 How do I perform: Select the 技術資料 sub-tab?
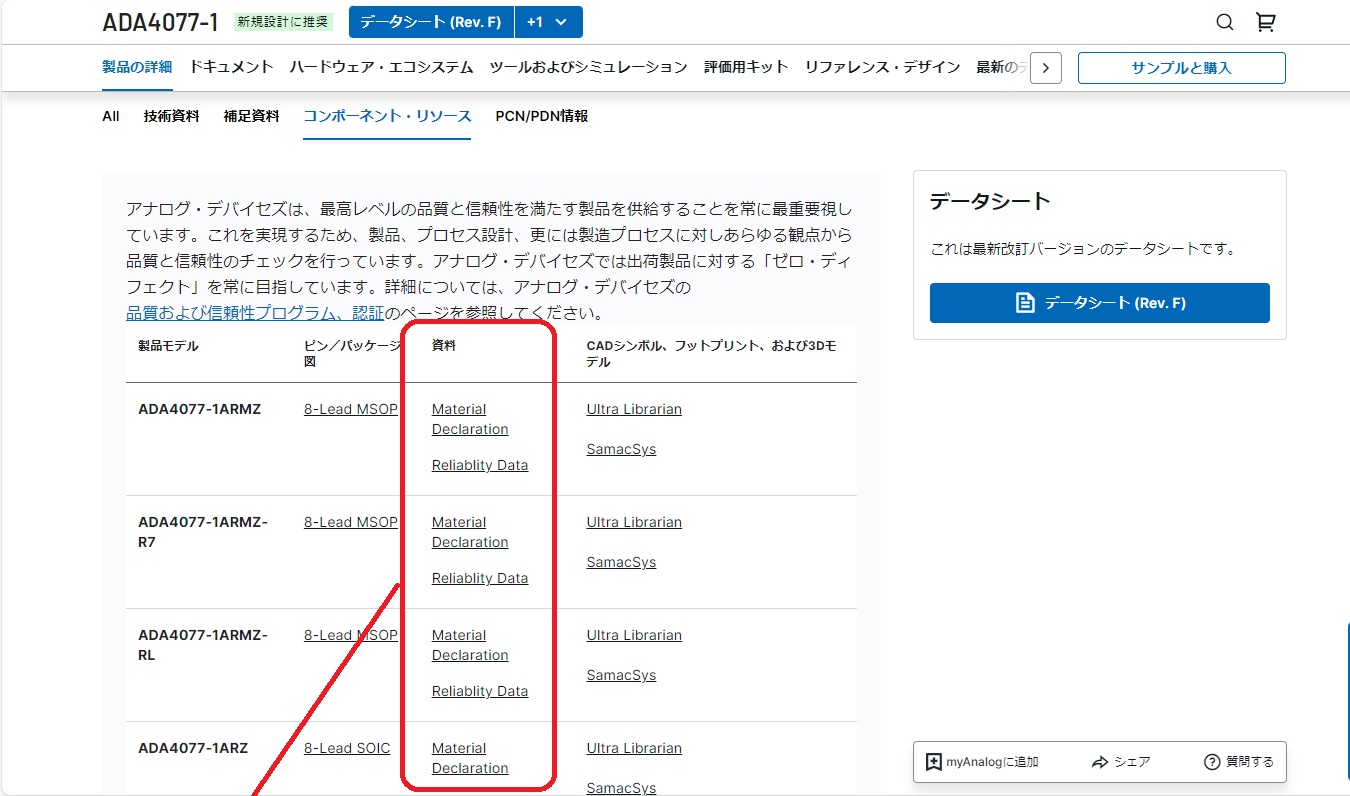pos(171,116)
